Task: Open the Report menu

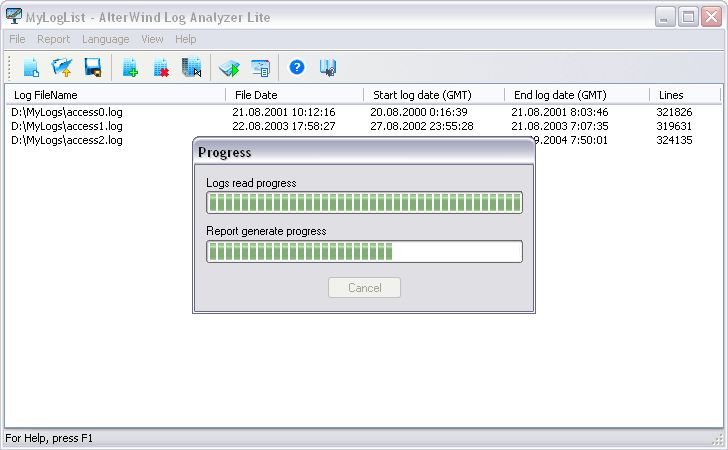Action: [53, 39]
